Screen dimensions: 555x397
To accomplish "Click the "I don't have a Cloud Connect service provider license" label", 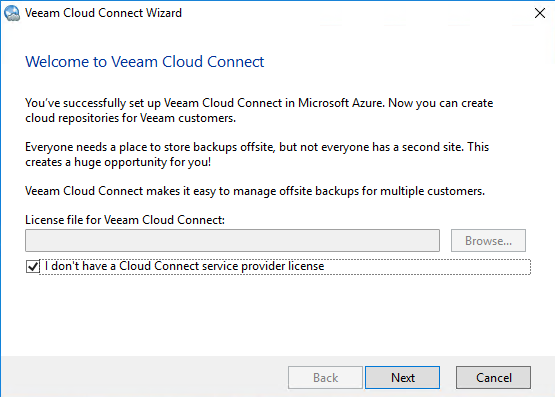I will [184, 266].
